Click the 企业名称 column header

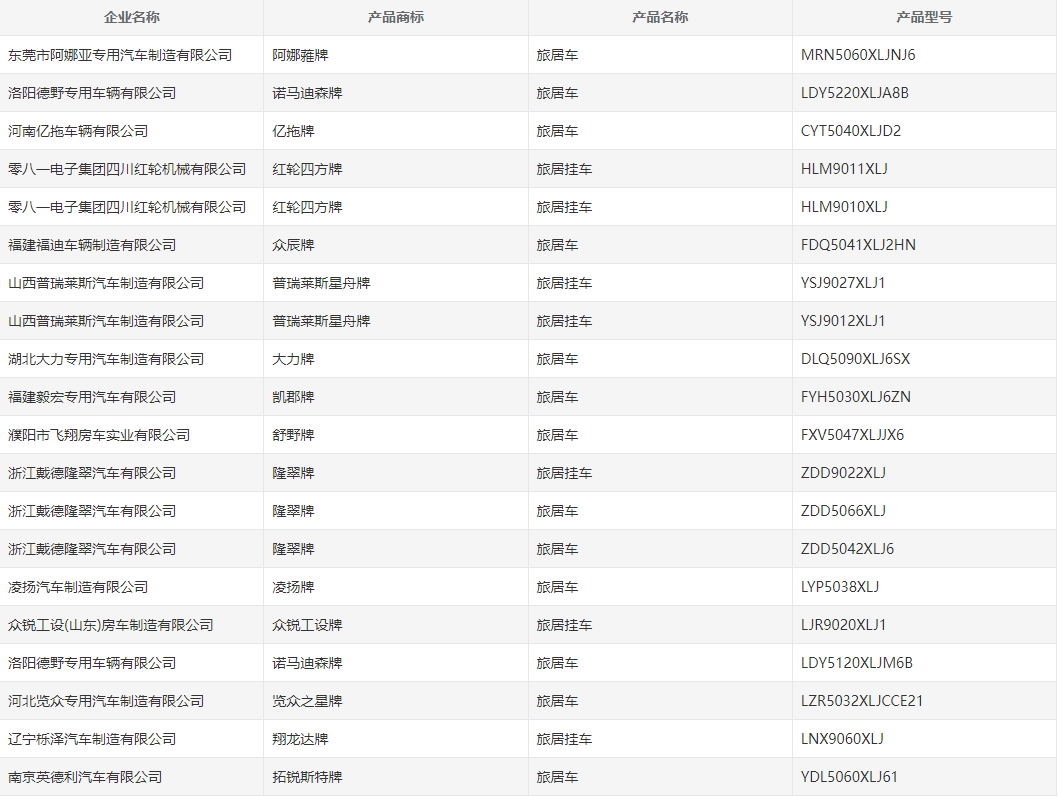[x=132, y=18]
